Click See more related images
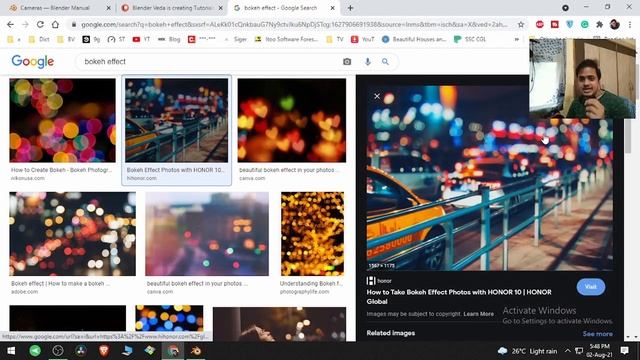This screenshot has width=640, height=360. 598,334
